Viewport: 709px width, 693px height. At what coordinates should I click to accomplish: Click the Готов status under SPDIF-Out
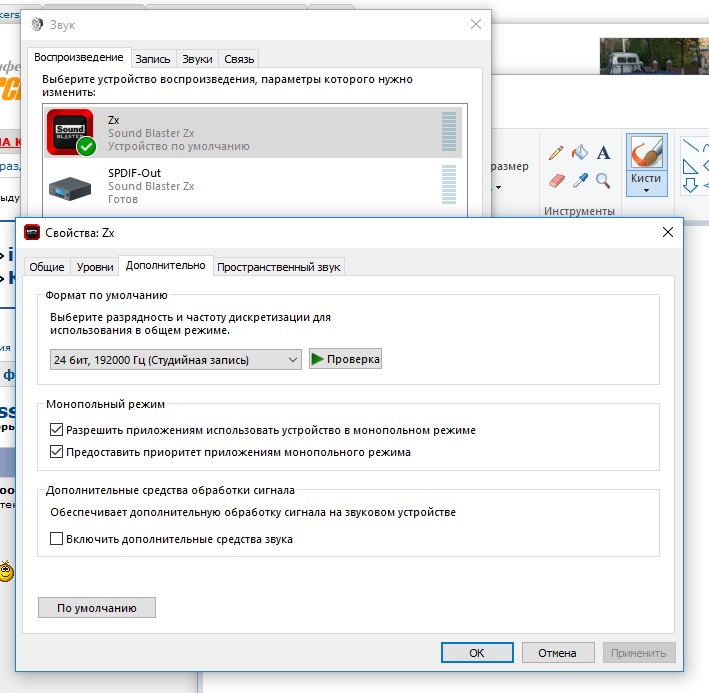click(123, 199)
